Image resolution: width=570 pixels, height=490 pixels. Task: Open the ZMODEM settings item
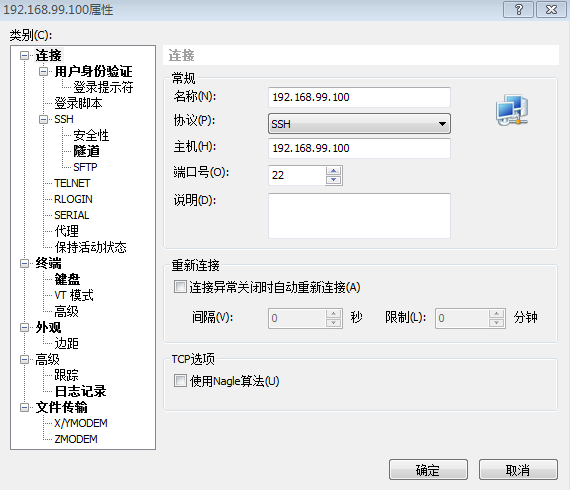point(76,439)
